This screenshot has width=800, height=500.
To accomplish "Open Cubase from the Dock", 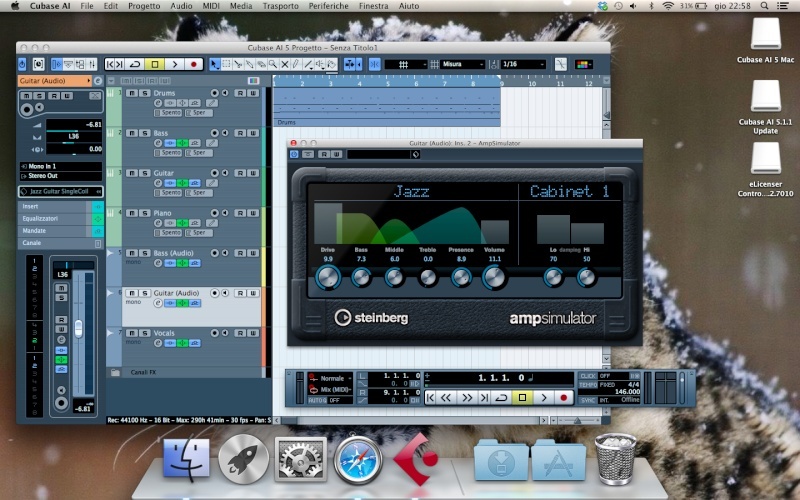I will (415, 461).
